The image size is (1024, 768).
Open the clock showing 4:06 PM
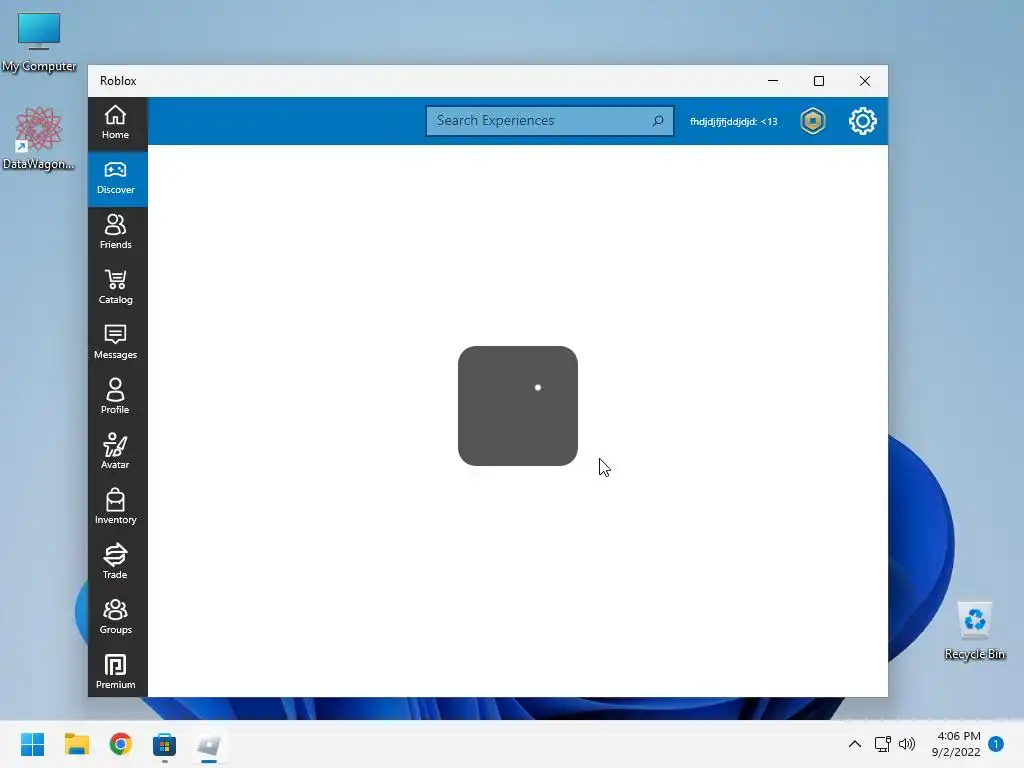click(956, 744)
